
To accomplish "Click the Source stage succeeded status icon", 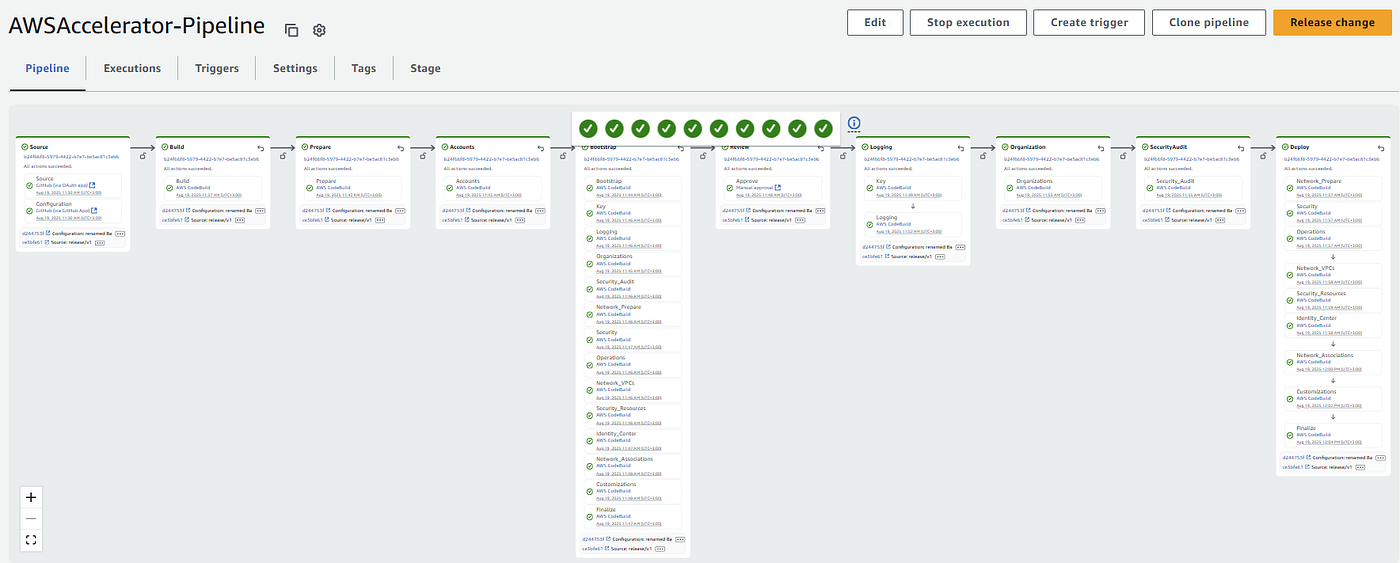I will (25, 147).
